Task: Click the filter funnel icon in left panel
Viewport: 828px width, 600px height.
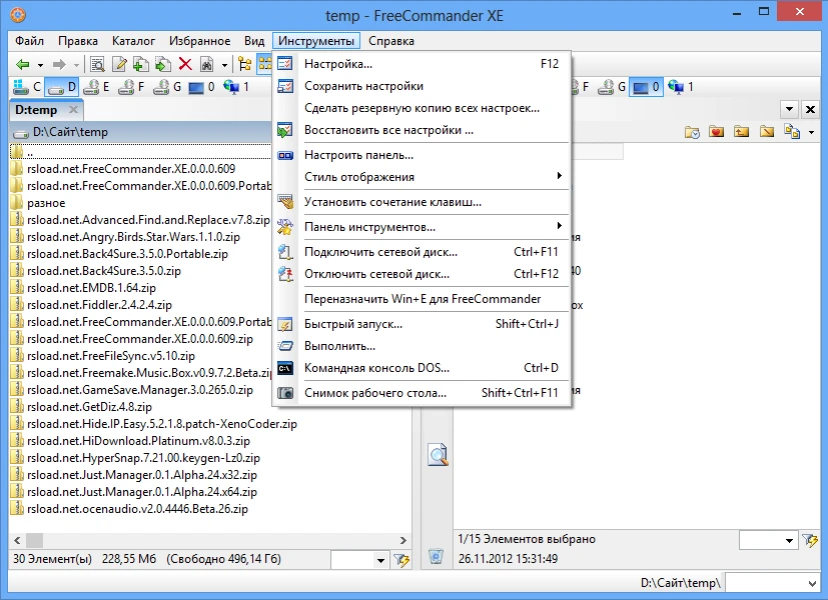Action: coord(401,561)
